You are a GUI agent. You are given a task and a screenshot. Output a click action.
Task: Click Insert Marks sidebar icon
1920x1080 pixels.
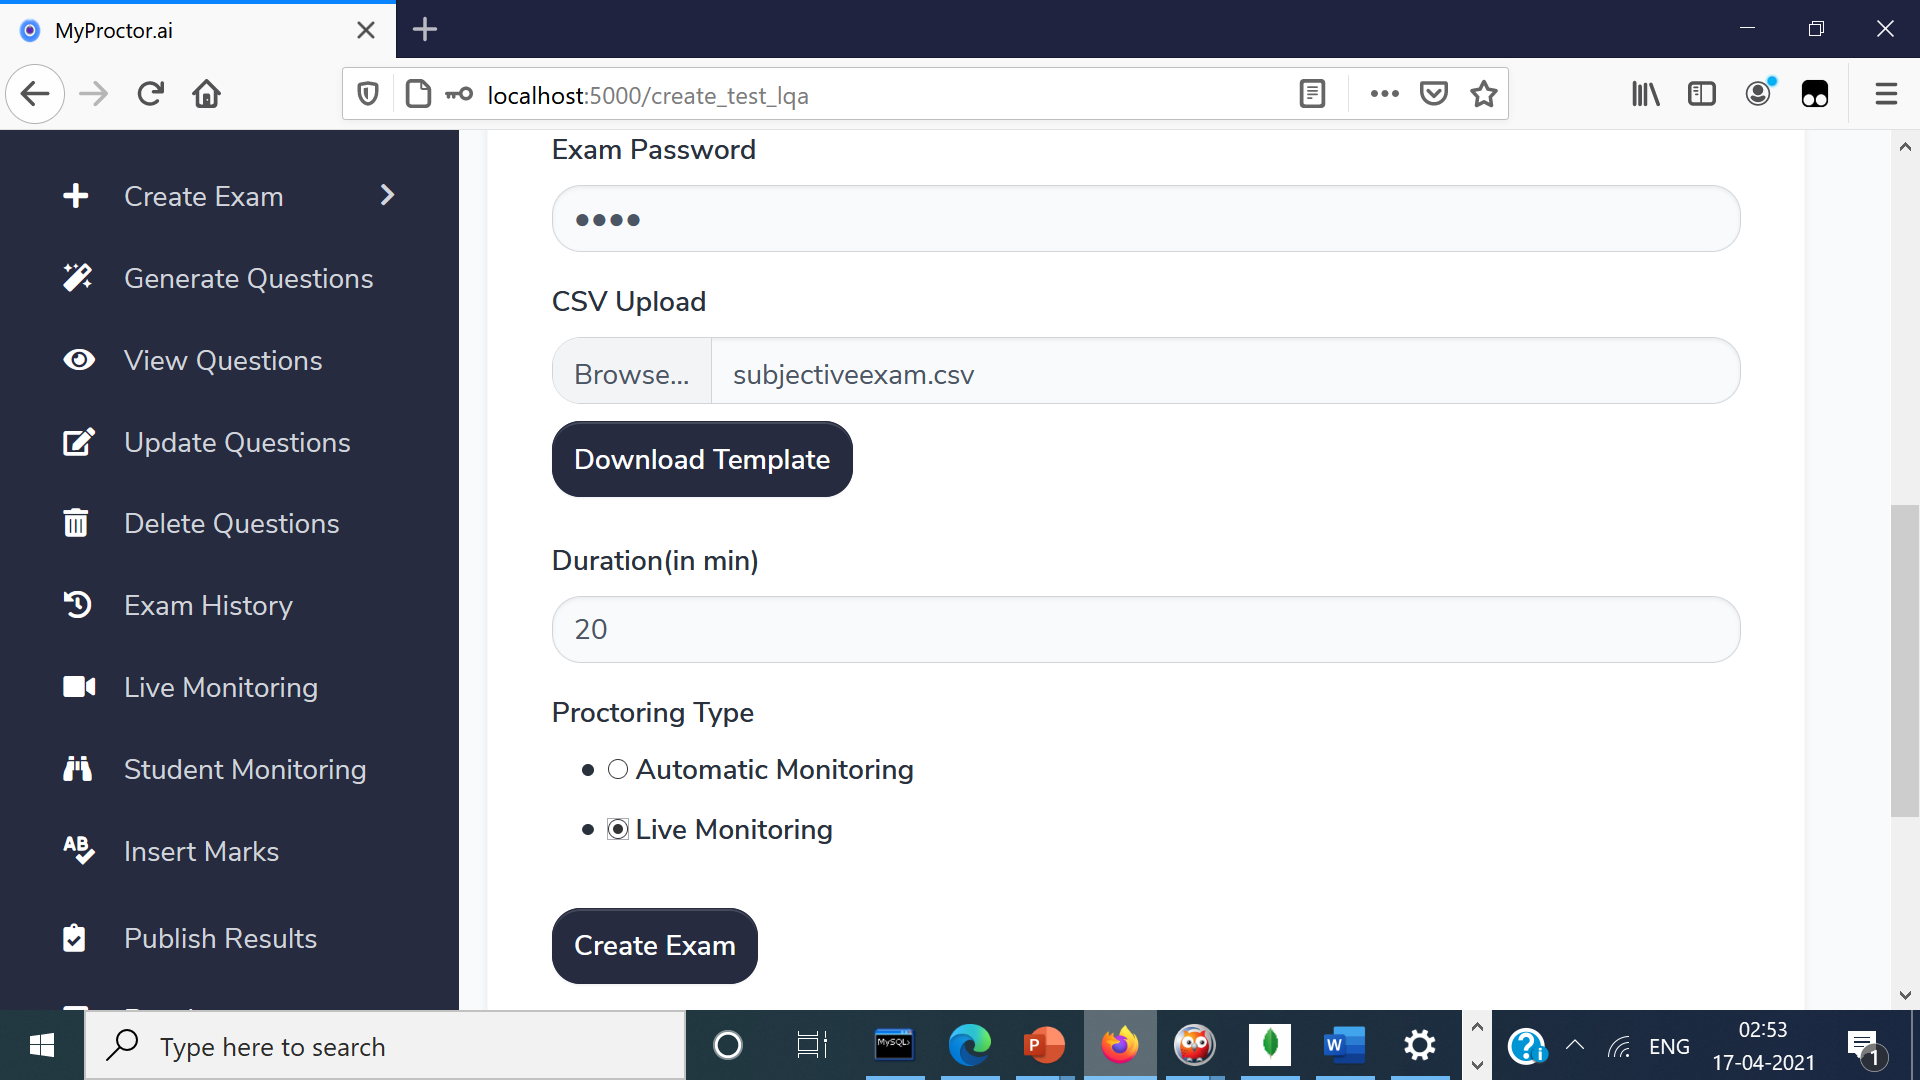point(76,852)
